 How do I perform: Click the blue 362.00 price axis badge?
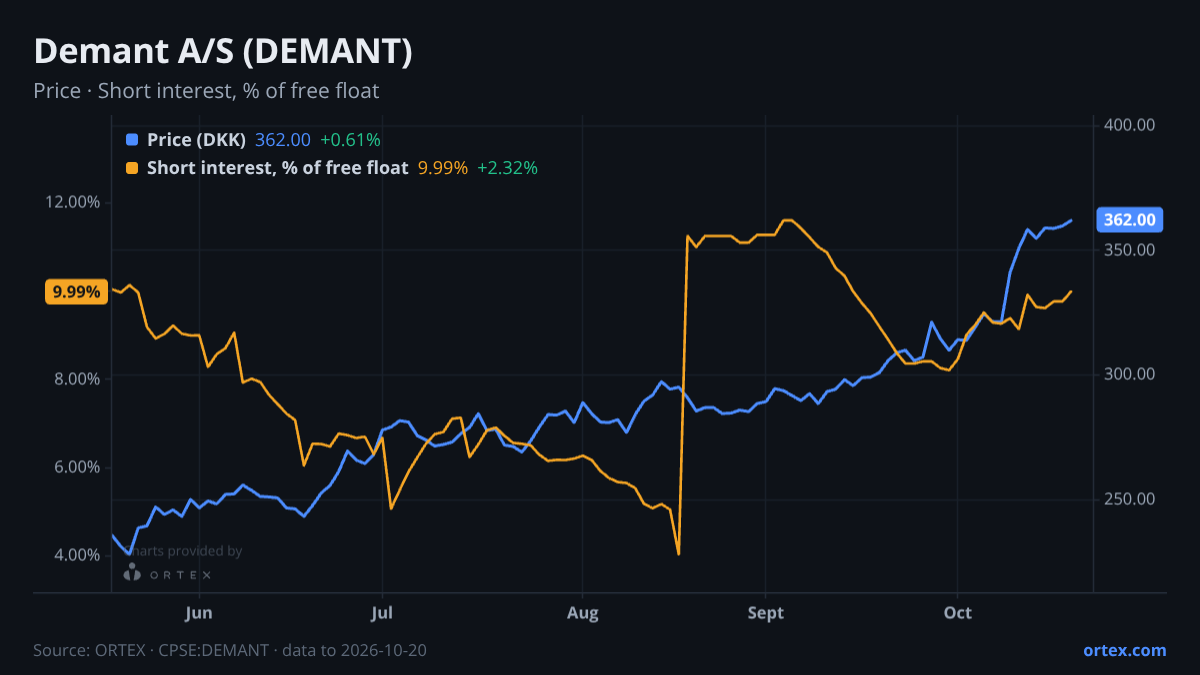pos(1130,220)
